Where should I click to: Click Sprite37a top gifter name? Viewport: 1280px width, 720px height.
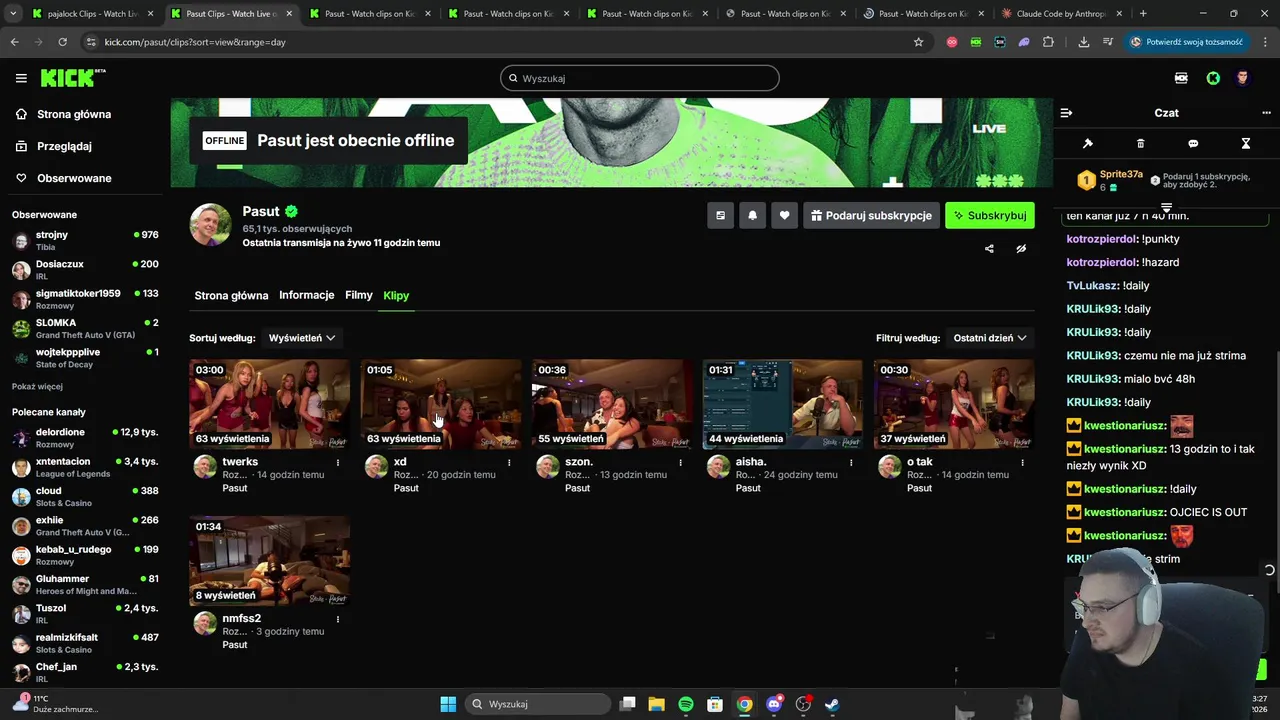click(1121, 174)
